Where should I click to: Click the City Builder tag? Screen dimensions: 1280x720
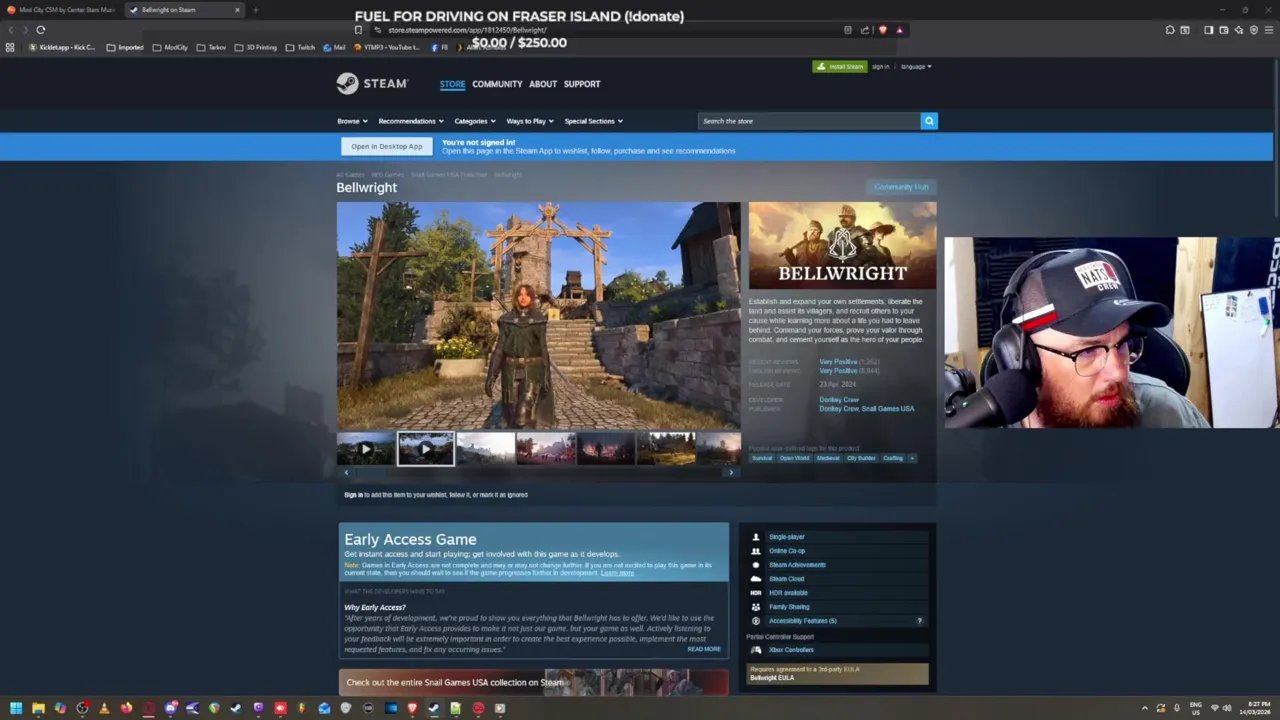[861, 458]
